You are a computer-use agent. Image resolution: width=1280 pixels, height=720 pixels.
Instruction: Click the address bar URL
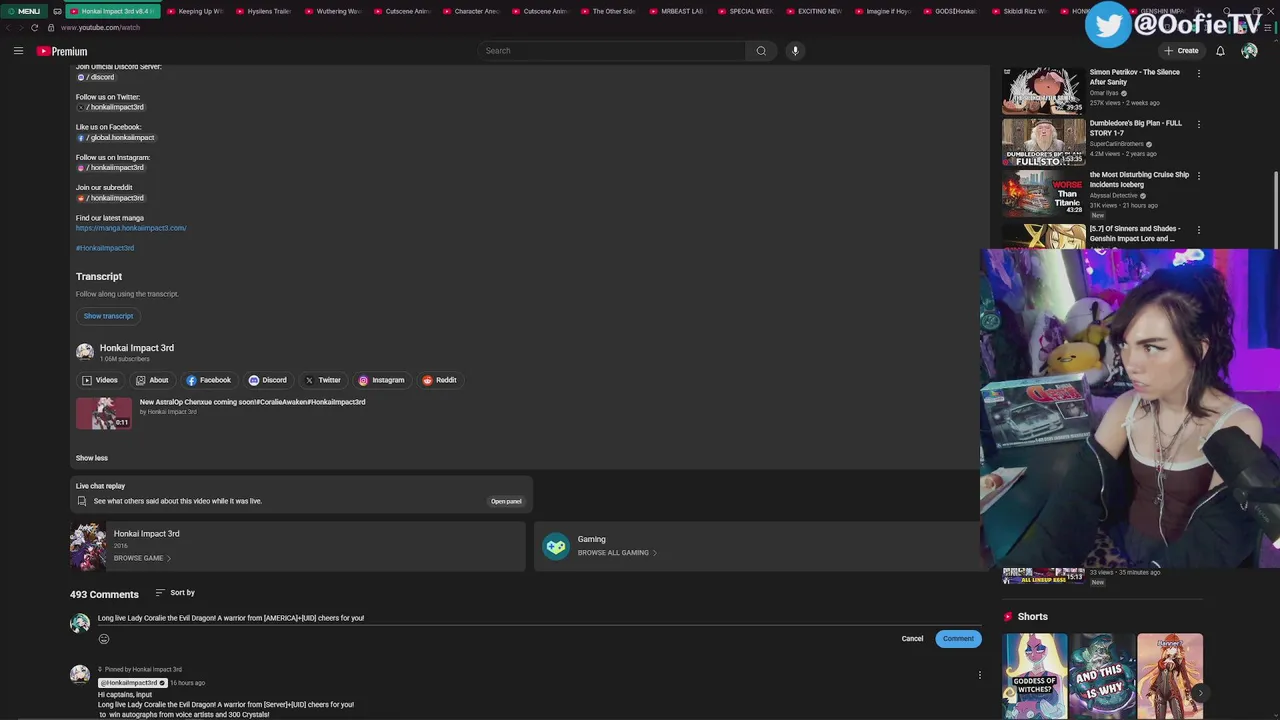pos(100,28)
